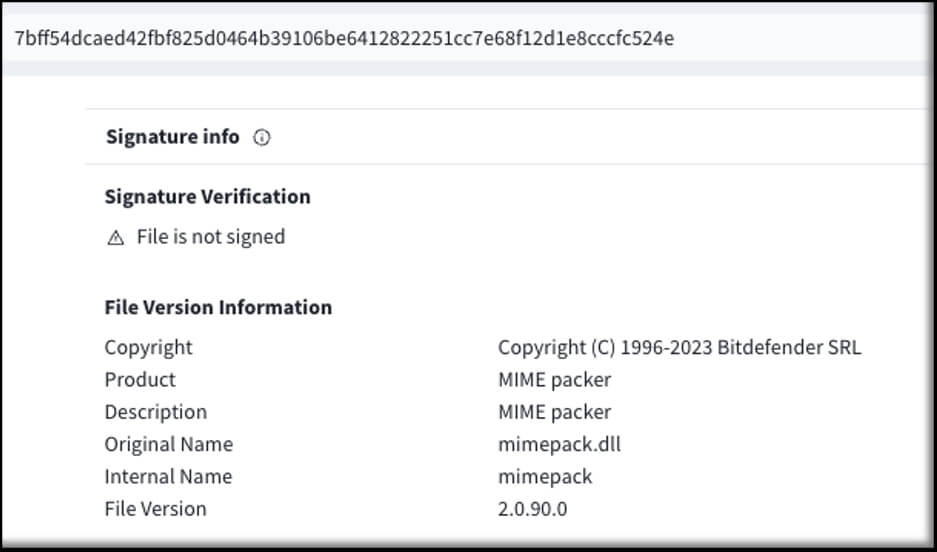The width and height of the screenshot is (937, 552).
Task: Click the Product field label
Action: (140, 380)
